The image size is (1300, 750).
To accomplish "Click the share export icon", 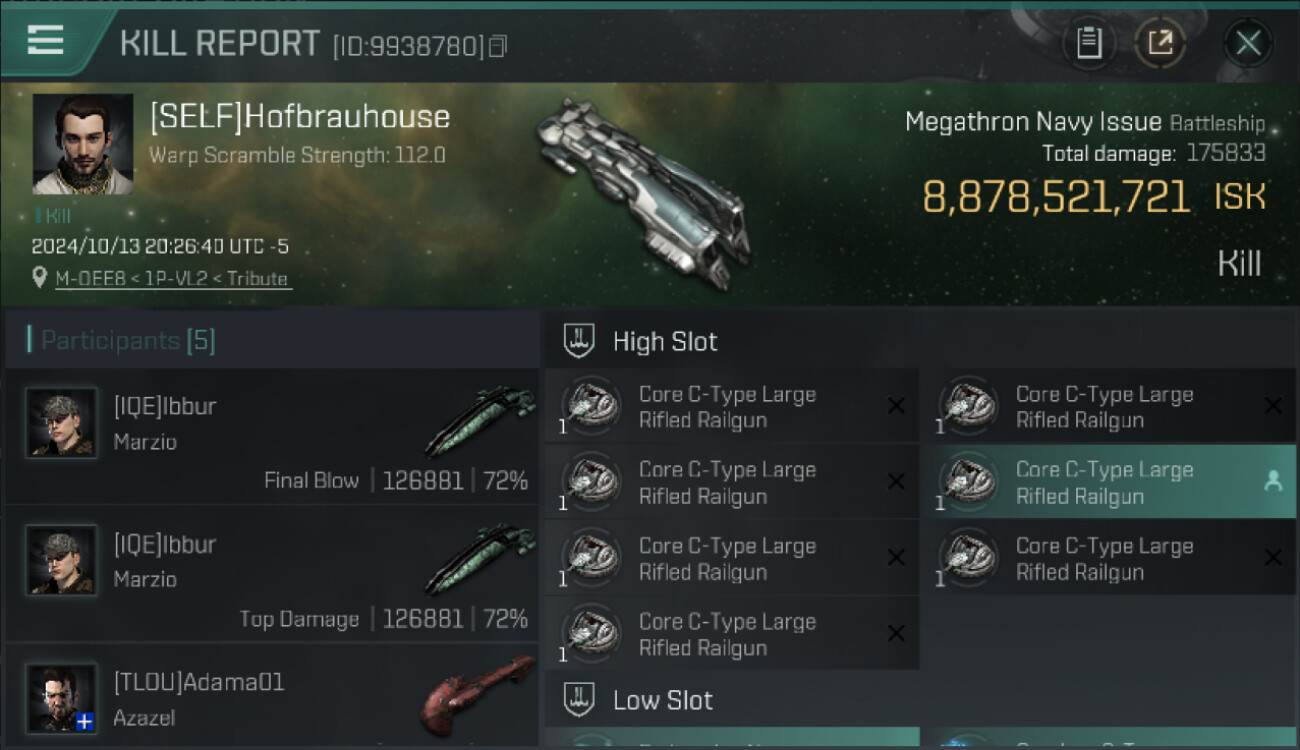I will point(1160,43).
